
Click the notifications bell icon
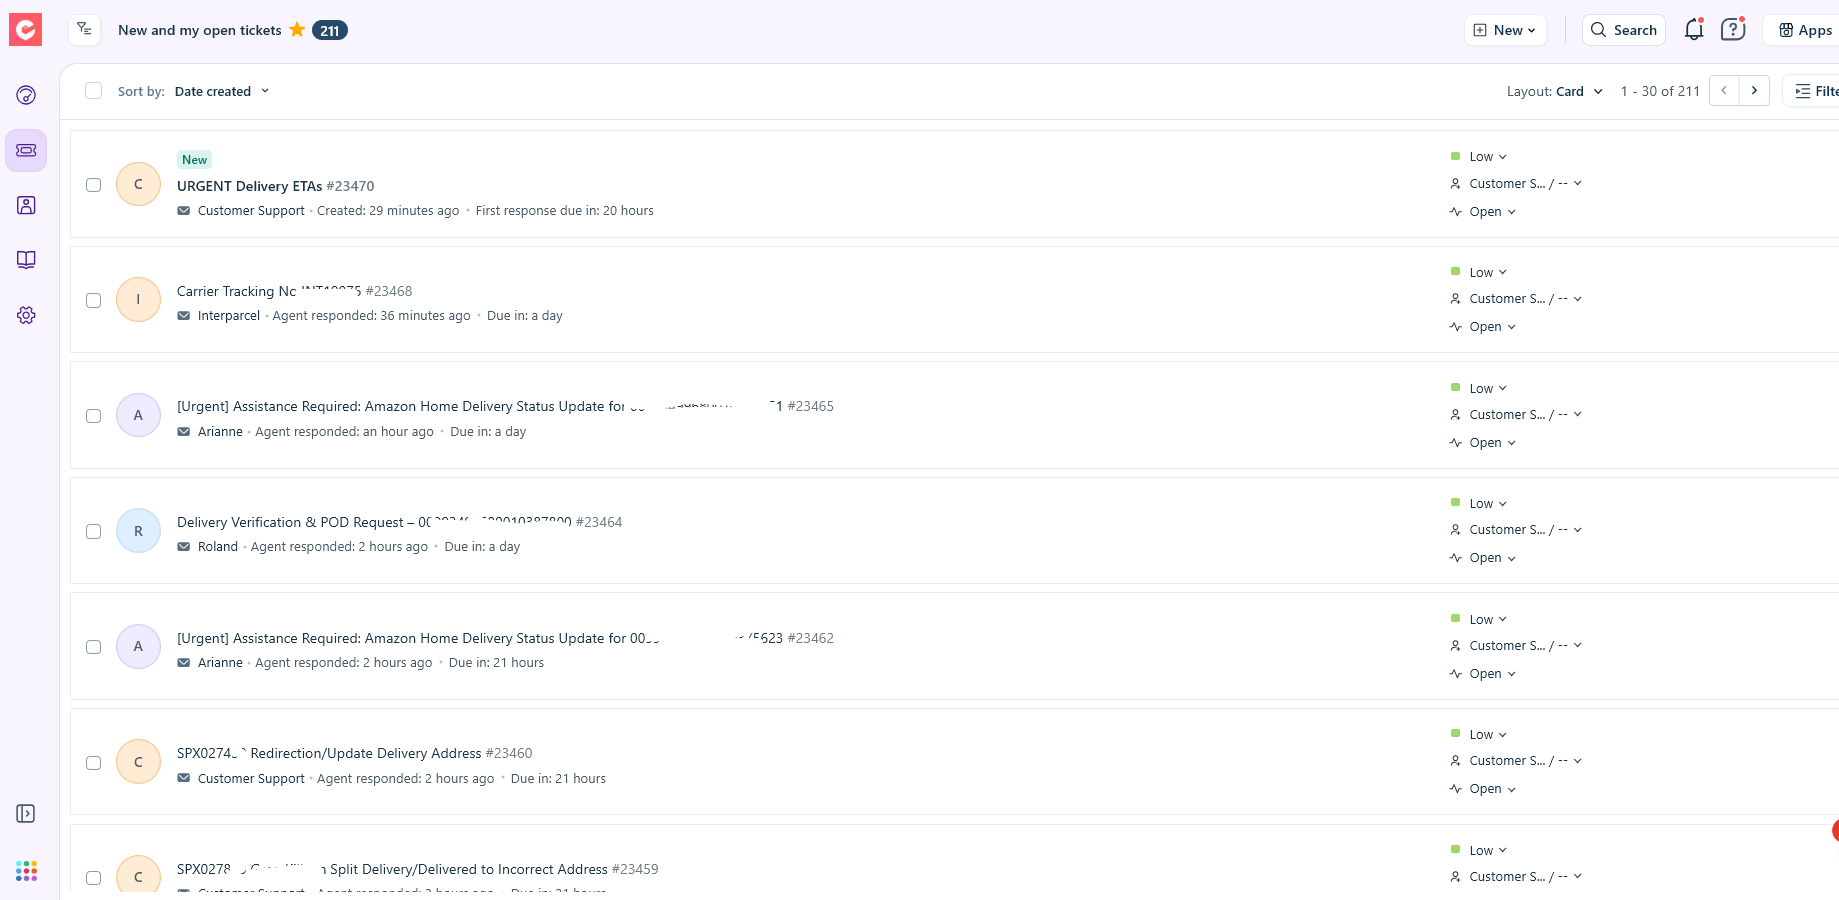tap(1693, 30)
